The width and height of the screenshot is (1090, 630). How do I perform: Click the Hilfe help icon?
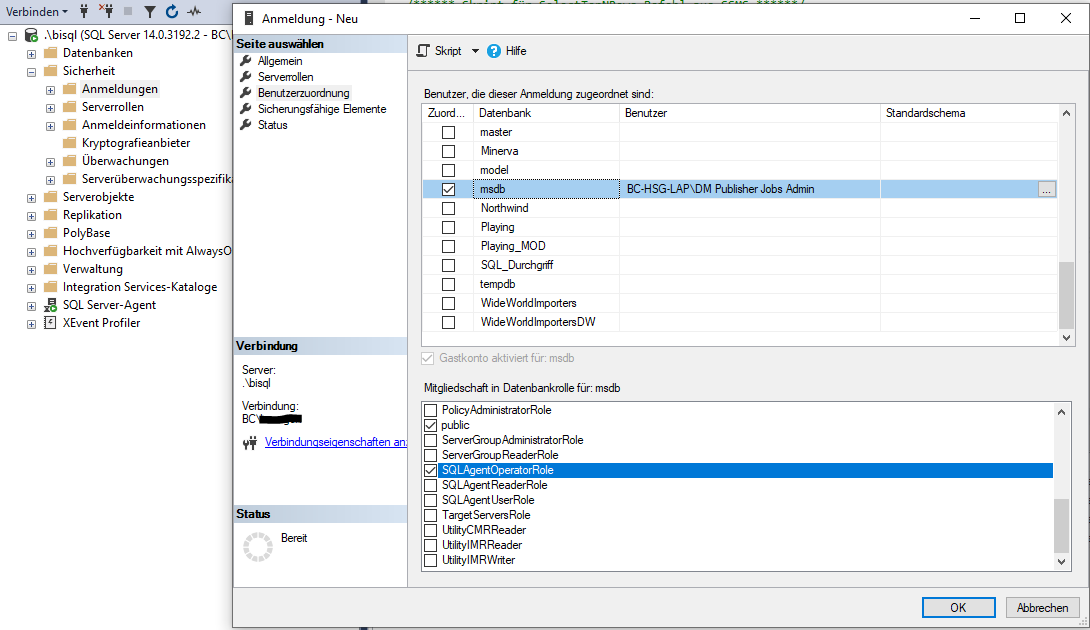point(495,51)
